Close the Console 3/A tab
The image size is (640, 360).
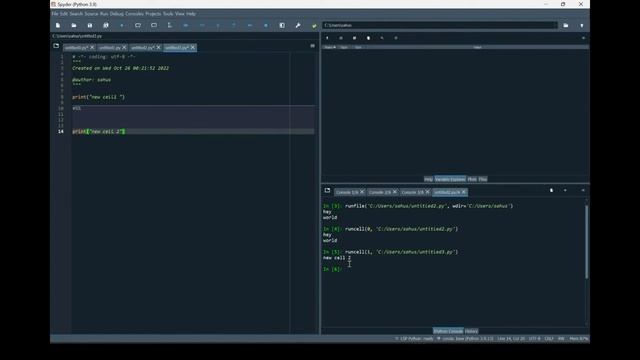tap(428, 192)
